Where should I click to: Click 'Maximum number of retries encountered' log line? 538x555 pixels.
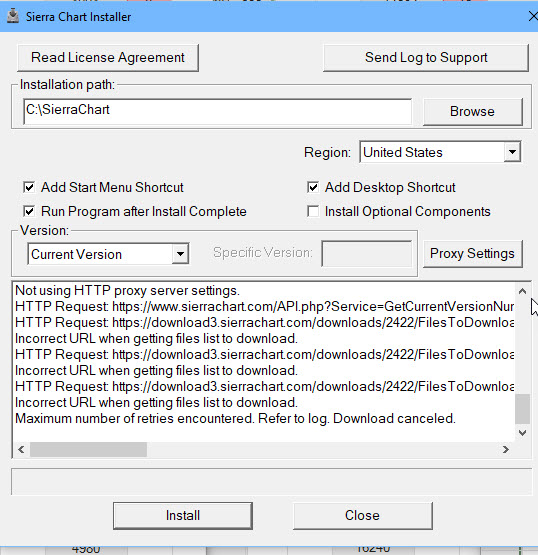[235, 419]
